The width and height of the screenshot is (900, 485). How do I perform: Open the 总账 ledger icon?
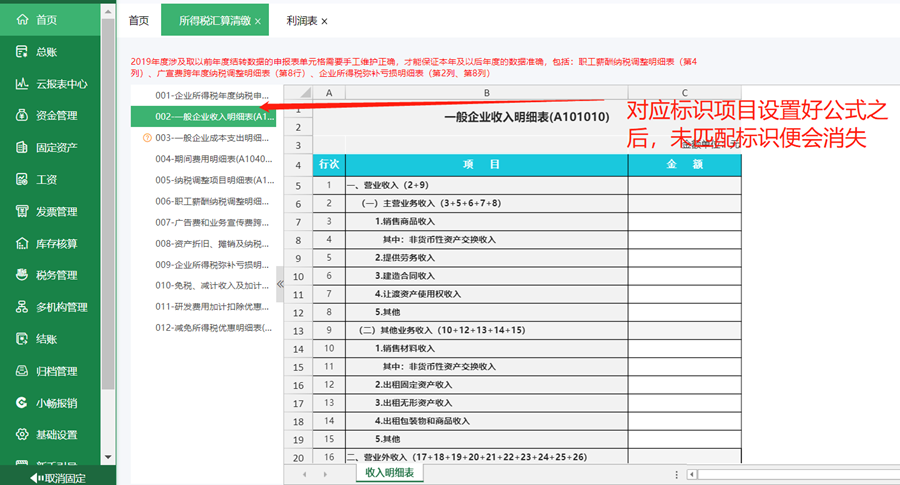[x=22, y=52]
